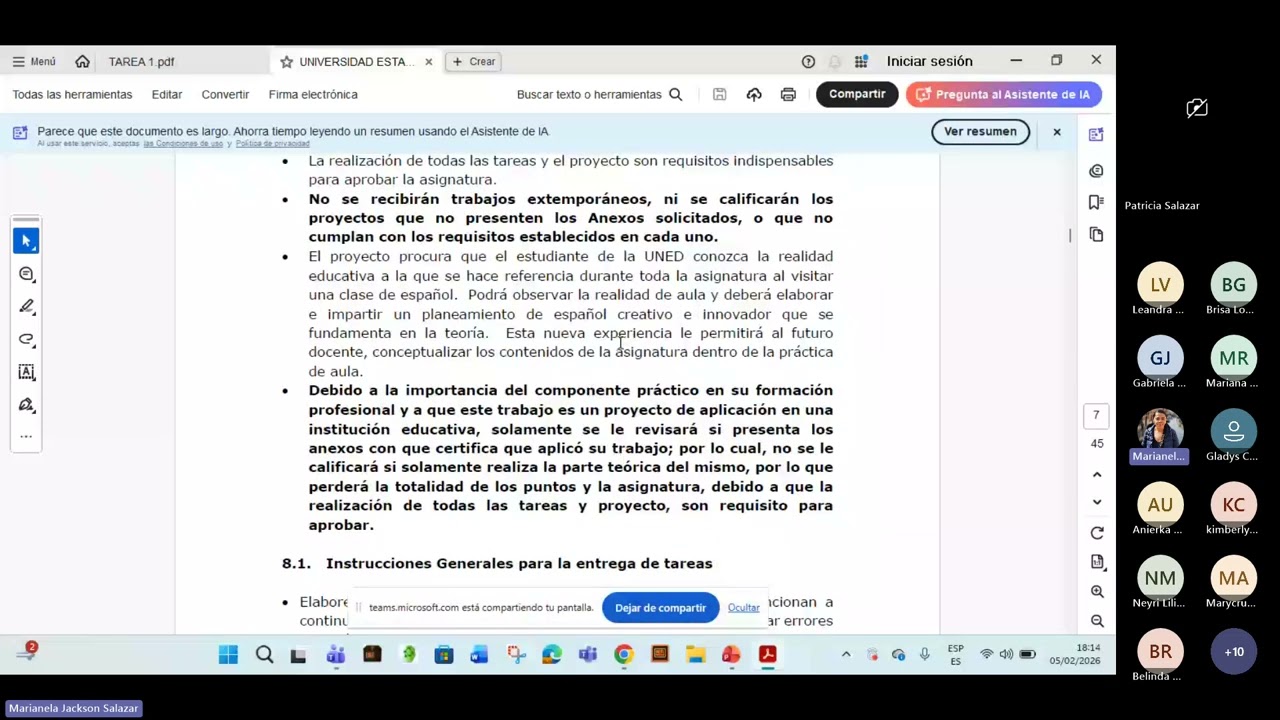Zoom out of the document
1280x720 pixels.
click(1097, 621)
